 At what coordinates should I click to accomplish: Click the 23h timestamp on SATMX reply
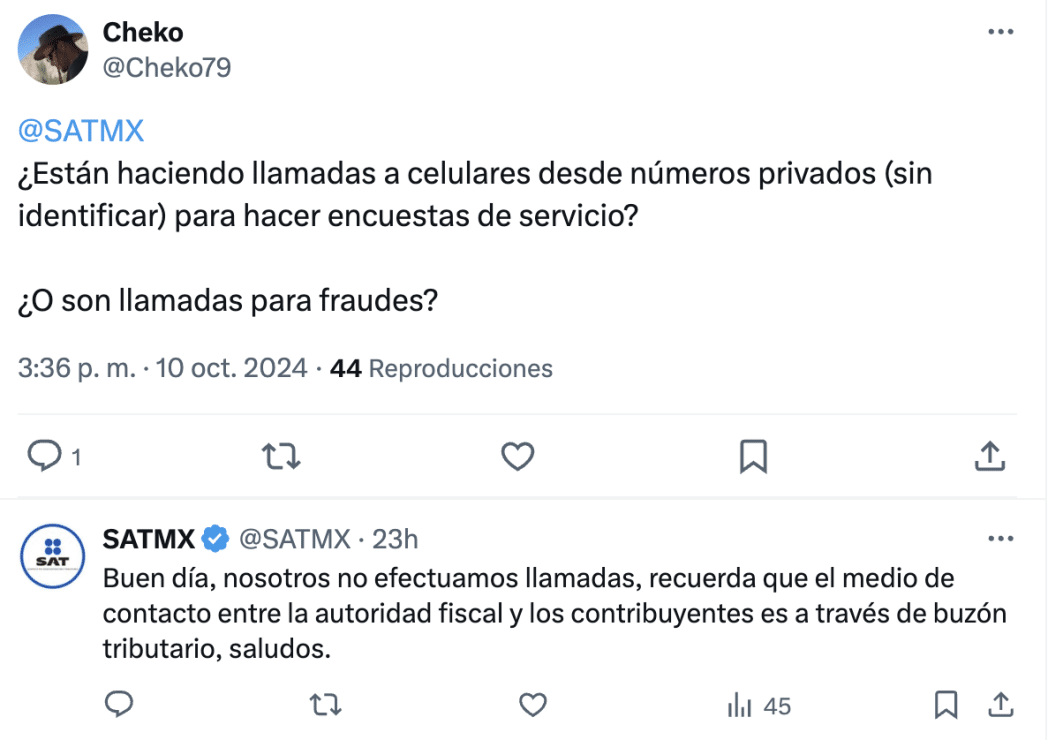(x=395, y=540)
